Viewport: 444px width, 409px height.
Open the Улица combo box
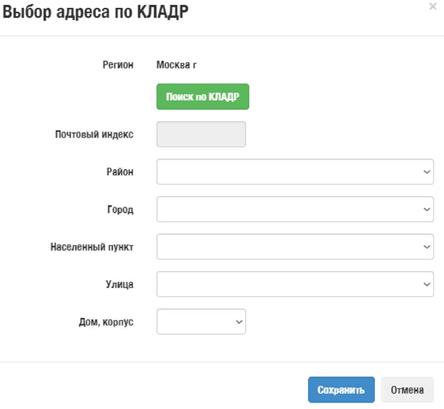[295, 284]
